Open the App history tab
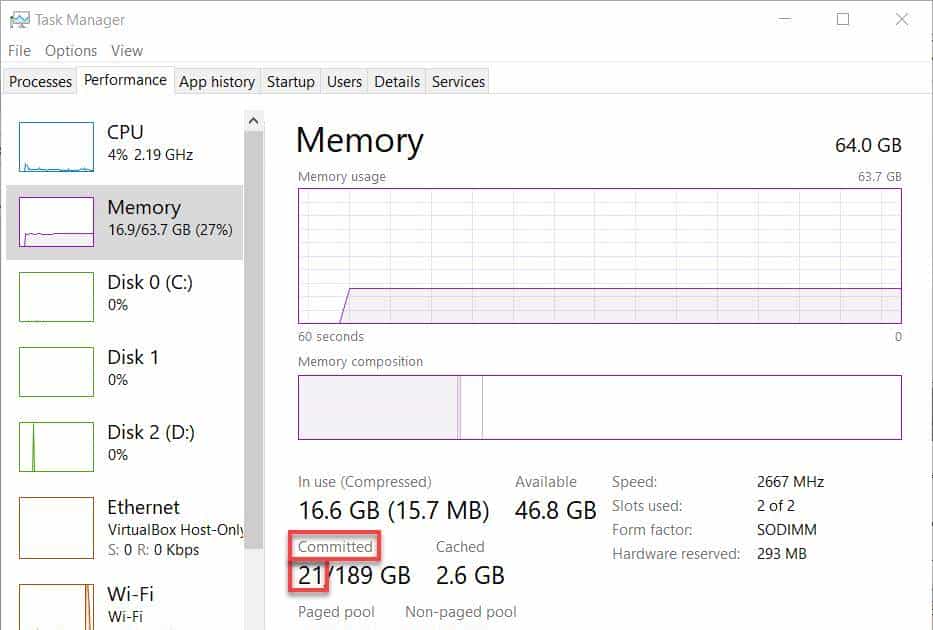The image size is (933, 630). coord(216,81)
